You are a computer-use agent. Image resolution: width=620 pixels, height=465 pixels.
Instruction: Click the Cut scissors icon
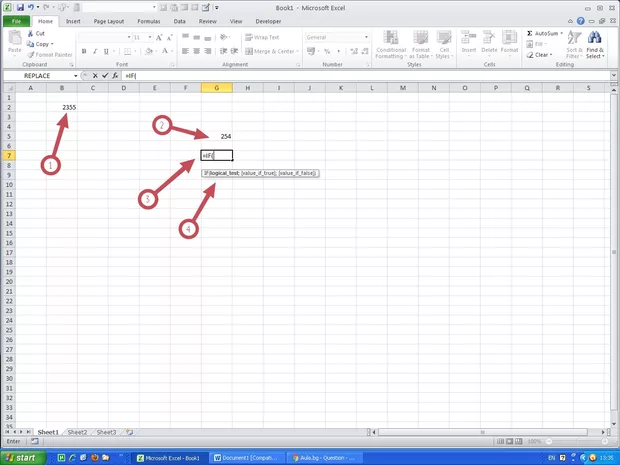[30, 34]
